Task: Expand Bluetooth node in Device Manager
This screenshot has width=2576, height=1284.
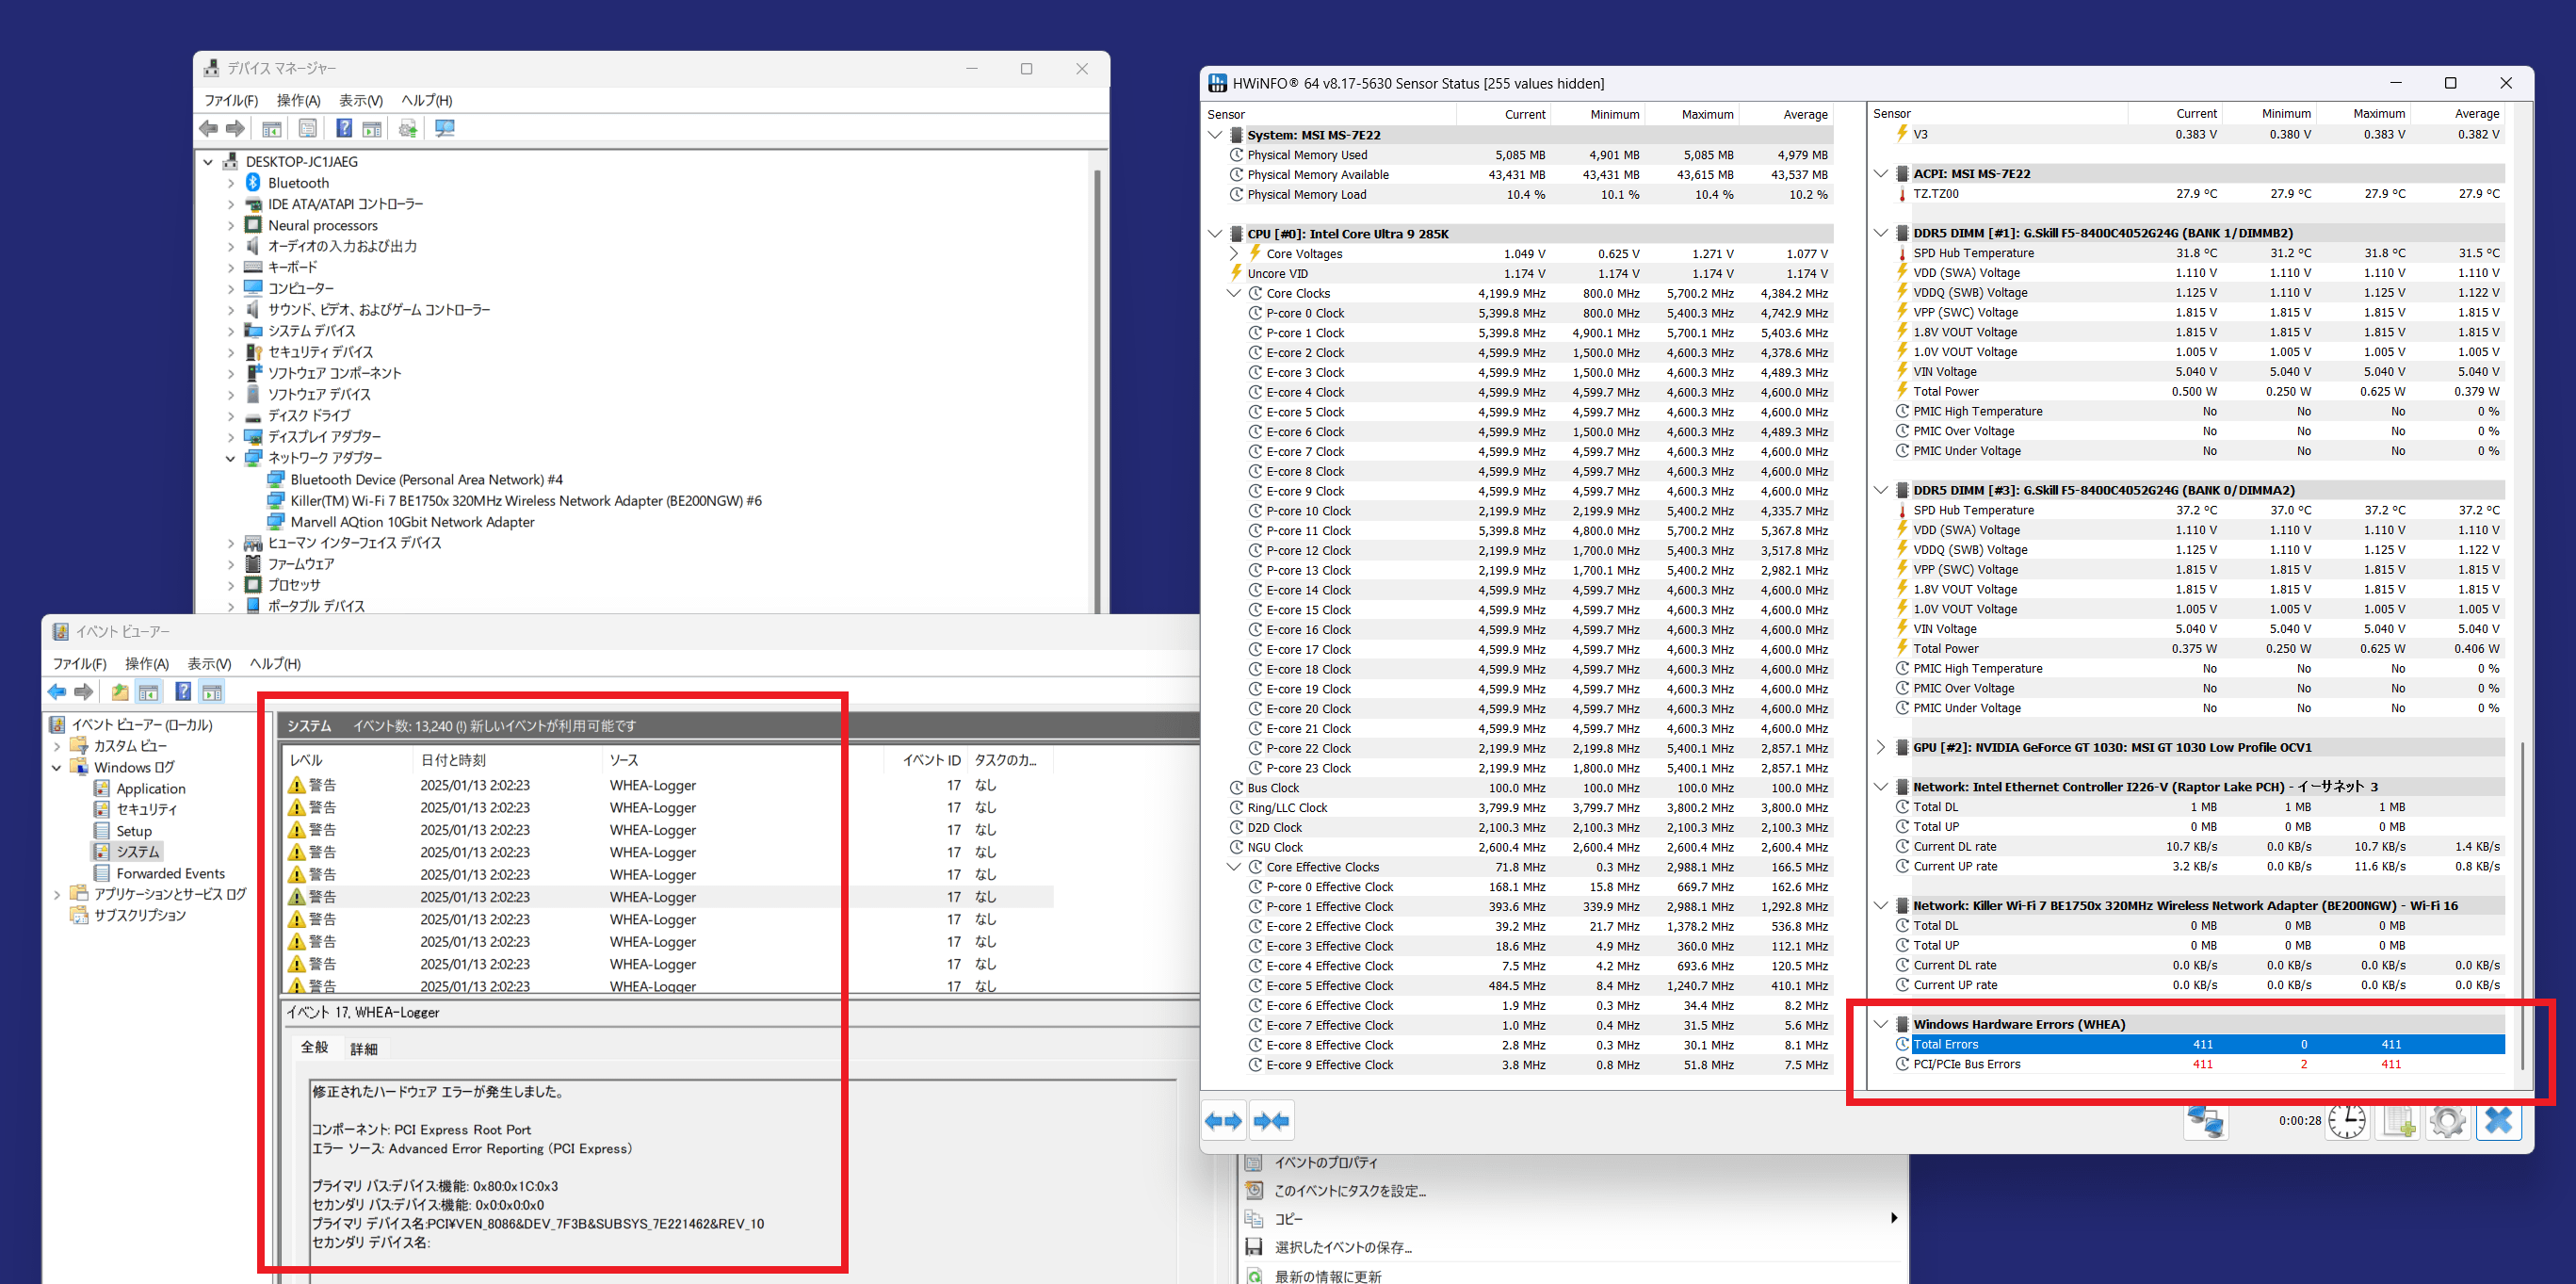Action: [x=230, y=183]
